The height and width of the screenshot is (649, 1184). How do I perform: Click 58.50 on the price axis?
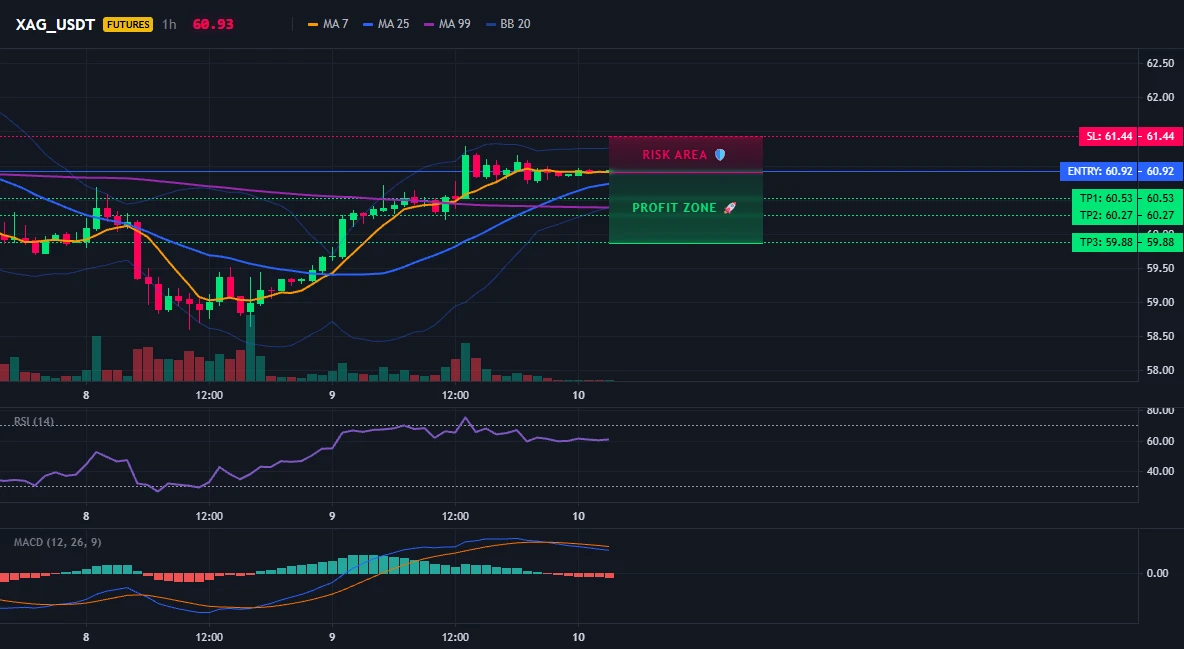(x=1161, y=336)
